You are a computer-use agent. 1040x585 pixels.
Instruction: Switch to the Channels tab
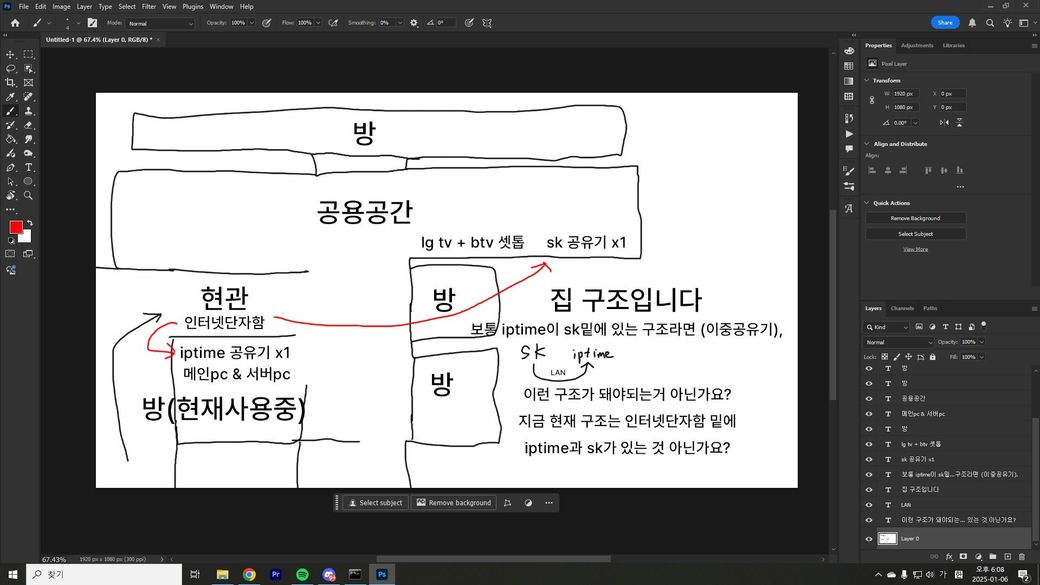point(902,308)
